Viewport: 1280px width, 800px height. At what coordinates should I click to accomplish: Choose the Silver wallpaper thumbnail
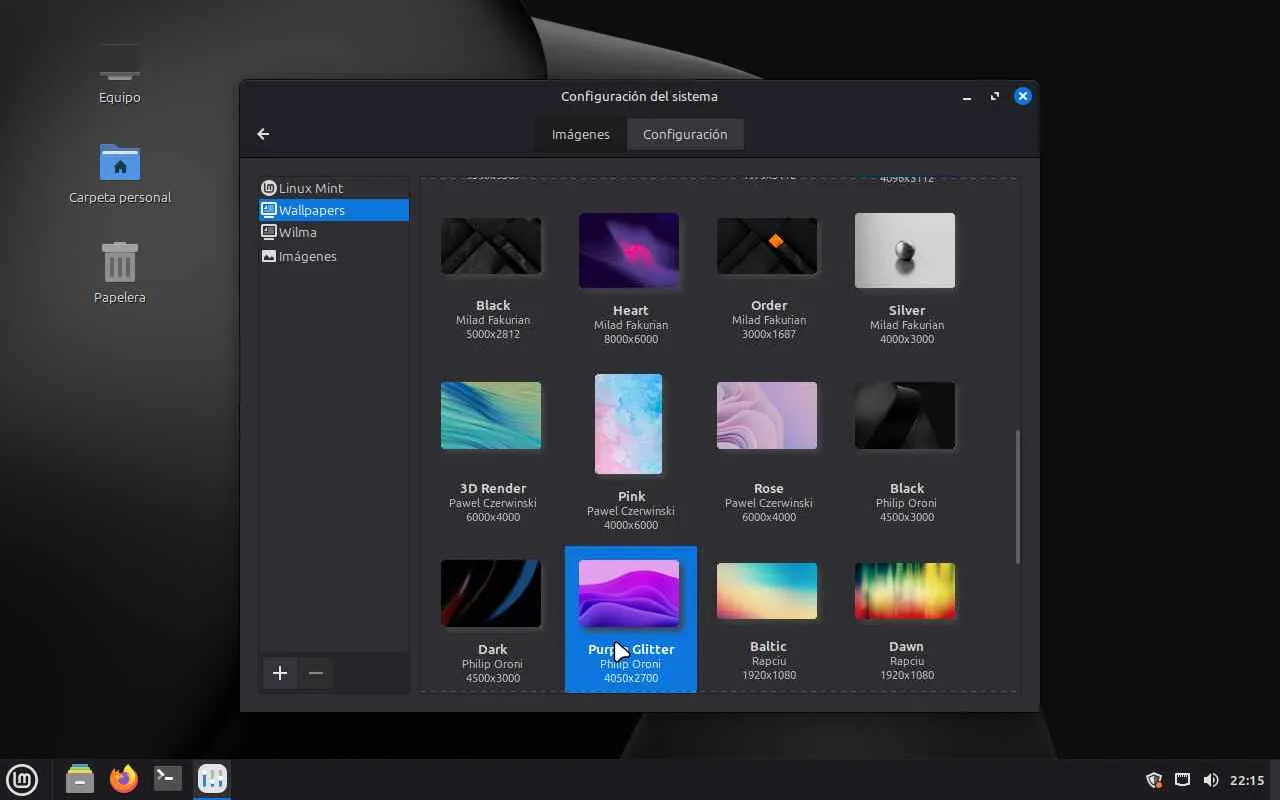[905, 250]
